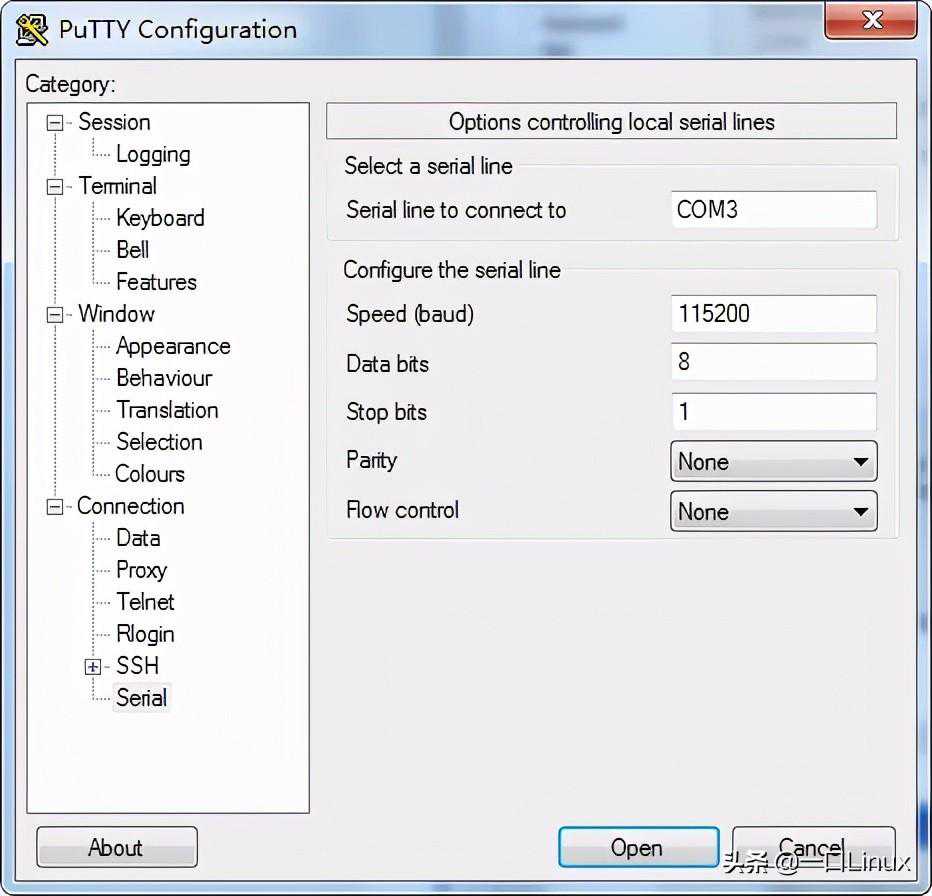This screenshot has width=932, height=896.
Task: Collapse the Connection tree node
Action: (56, 507)
